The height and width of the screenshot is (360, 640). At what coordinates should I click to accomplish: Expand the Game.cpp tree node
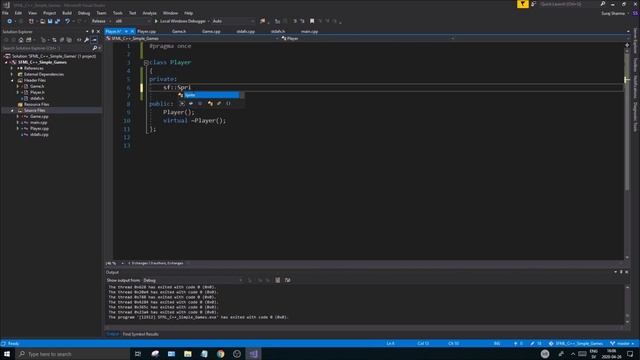tap(18, 116)
